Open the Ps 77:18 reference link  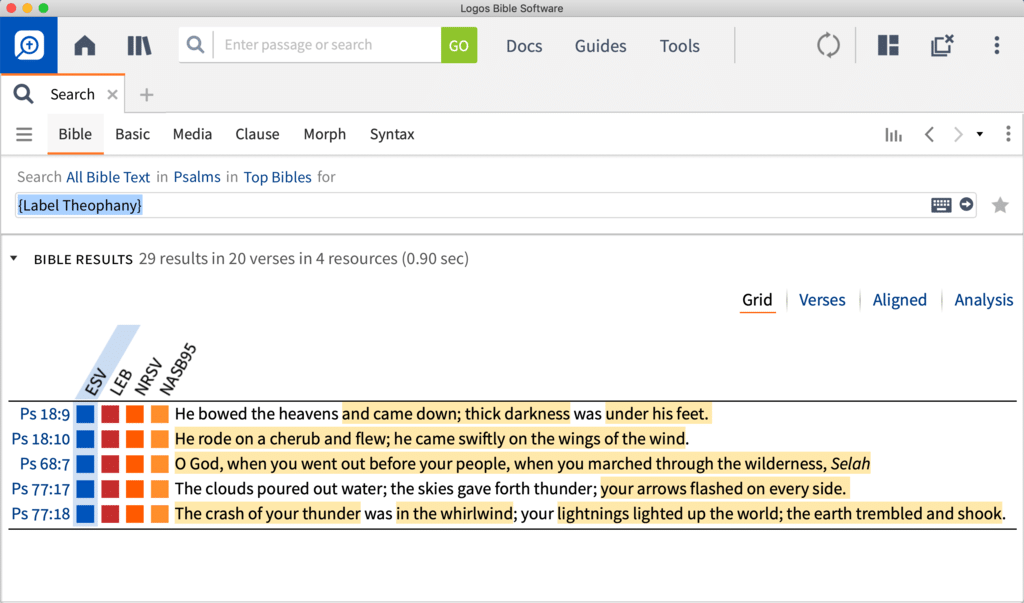pos(40,513)
